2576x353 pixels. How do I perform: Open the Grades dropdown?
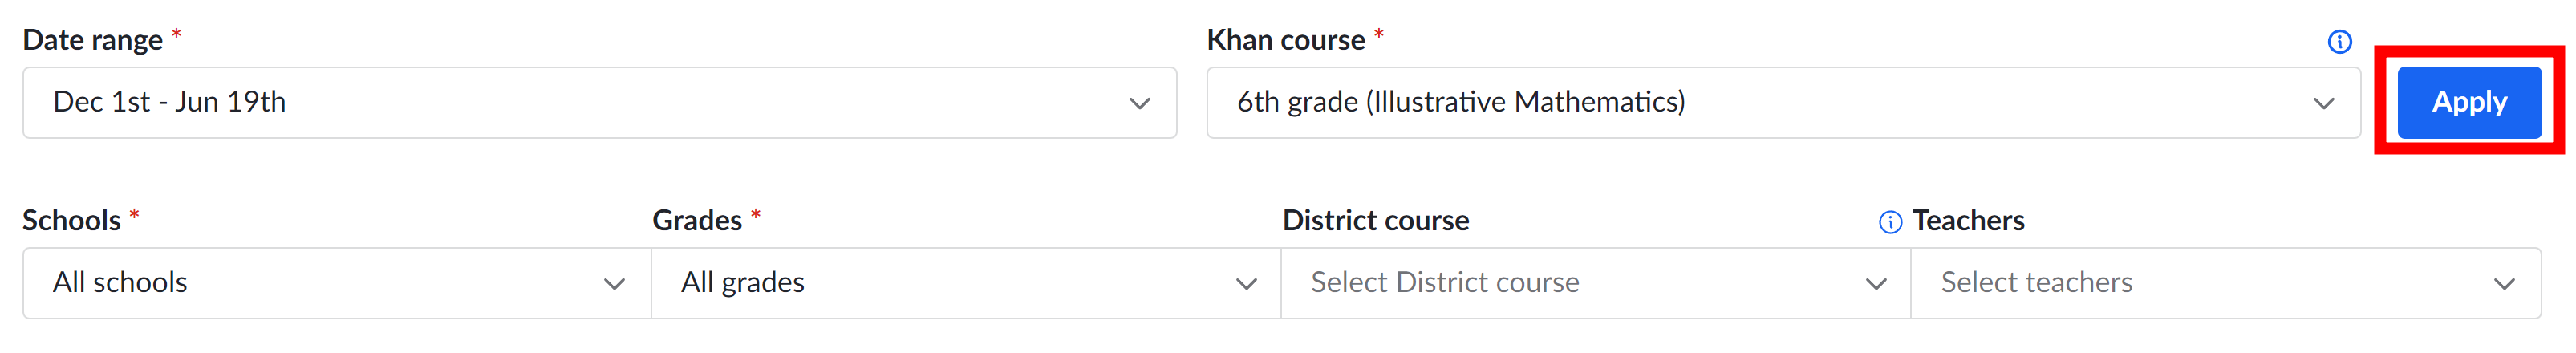pos(966,283)
